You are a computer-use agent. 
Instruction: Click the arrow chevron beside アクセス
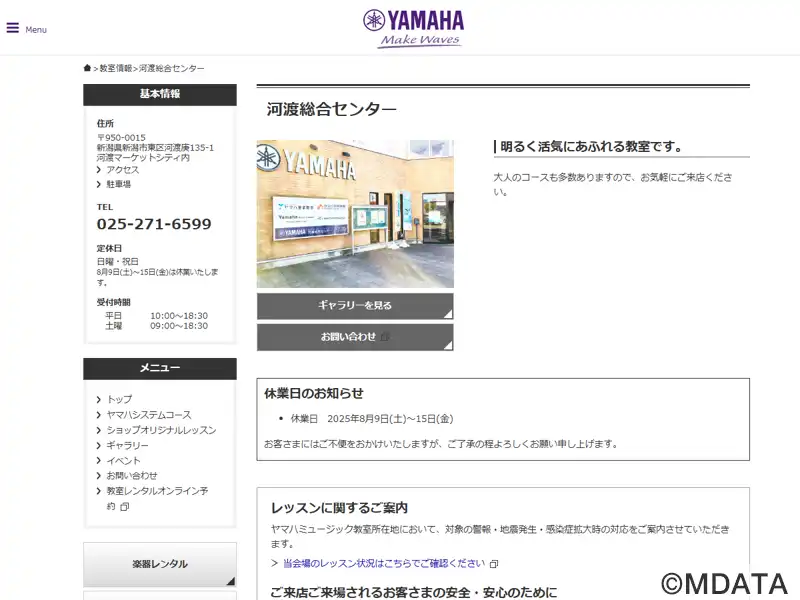[99, 170]
